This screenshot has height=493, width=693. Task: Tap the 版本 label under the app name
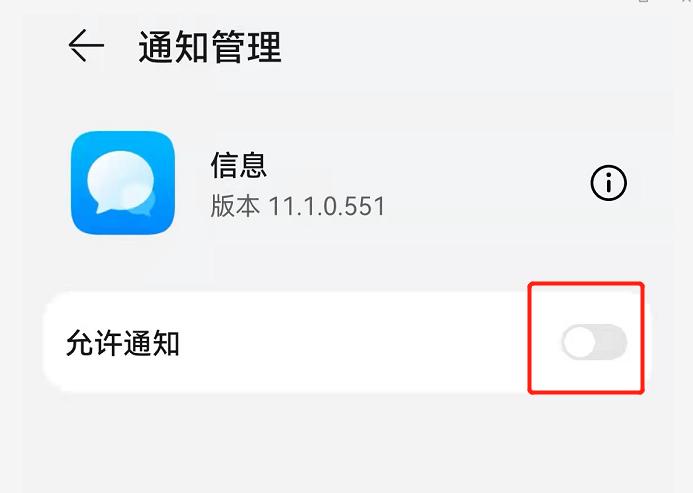click(235, 206)
